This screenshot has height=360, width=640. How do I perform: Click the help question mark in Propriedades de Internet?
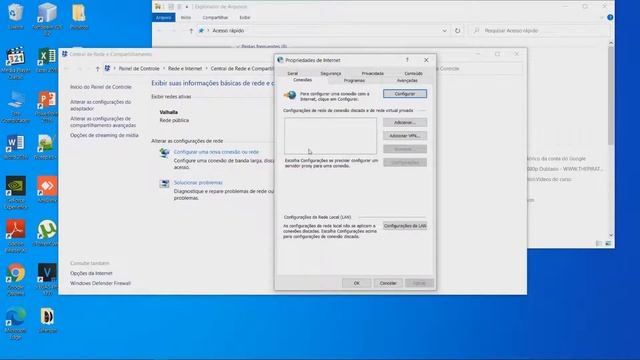coord(407,60)
